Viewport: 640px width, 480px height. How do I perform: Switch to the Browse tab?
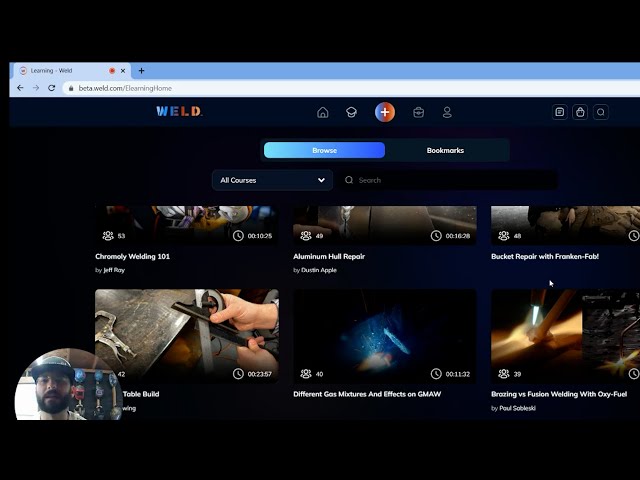pyautogui.click(x=324, y=150)
